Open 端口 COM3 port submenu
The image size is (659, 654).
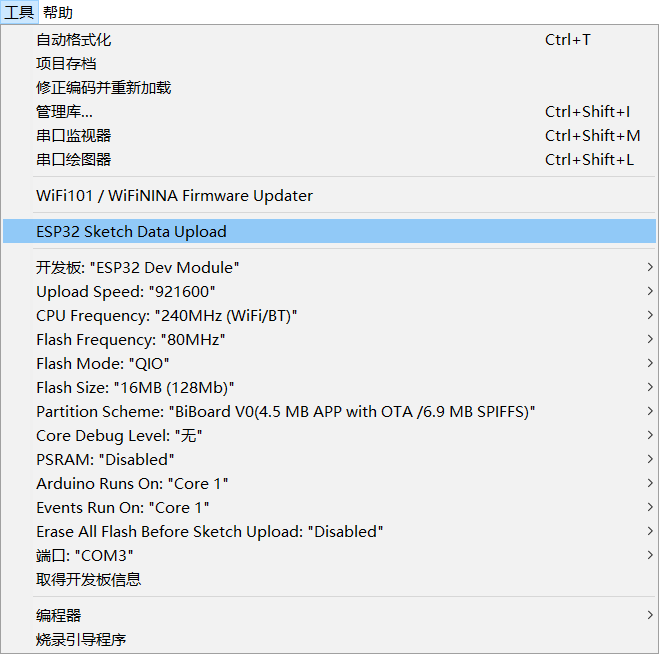click(329, 556)
